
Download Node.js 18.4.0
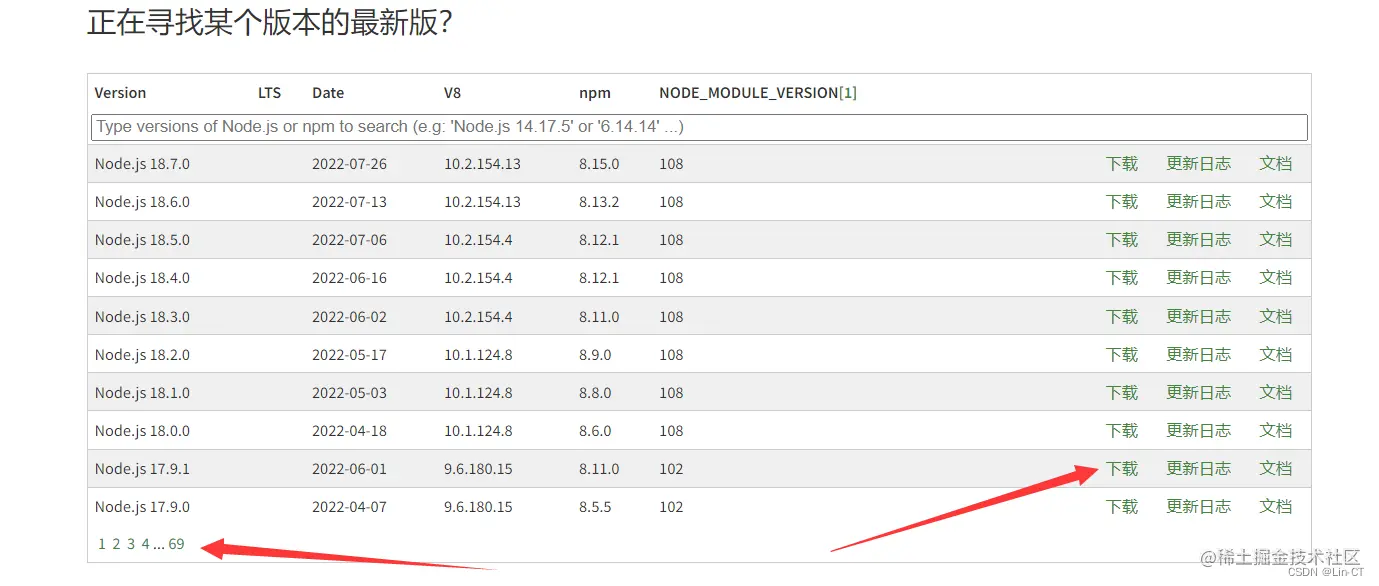(1122, 278)
